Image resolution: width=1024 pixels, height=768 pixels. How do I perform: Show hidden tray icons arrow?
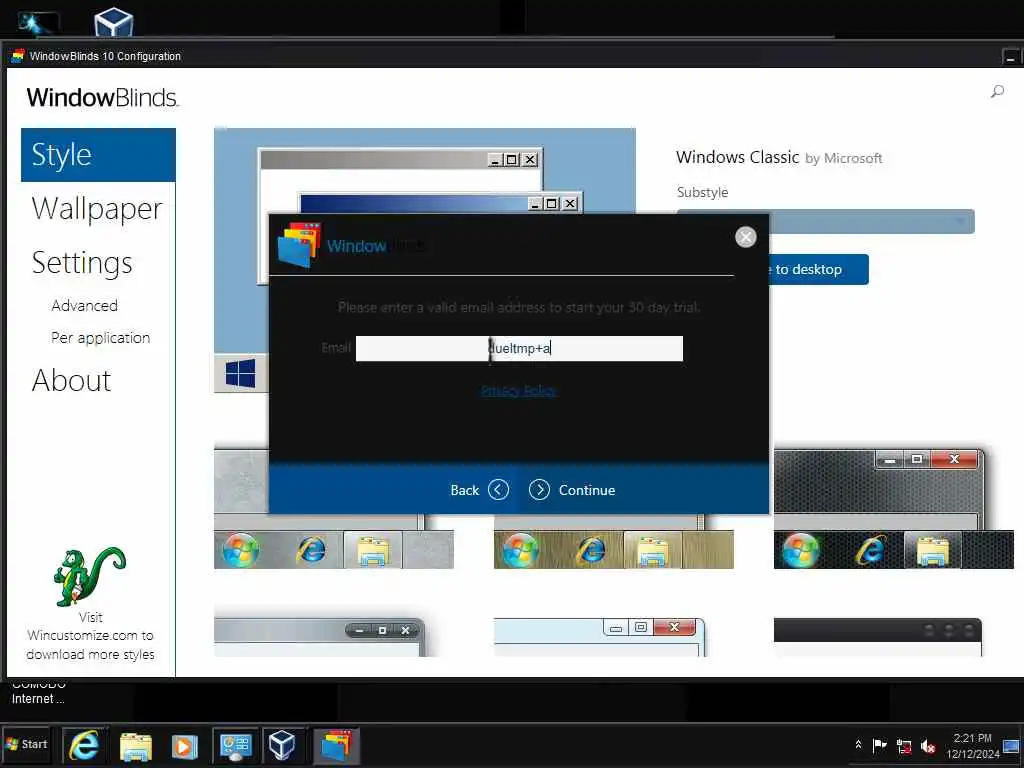click(x=858, y=744)
